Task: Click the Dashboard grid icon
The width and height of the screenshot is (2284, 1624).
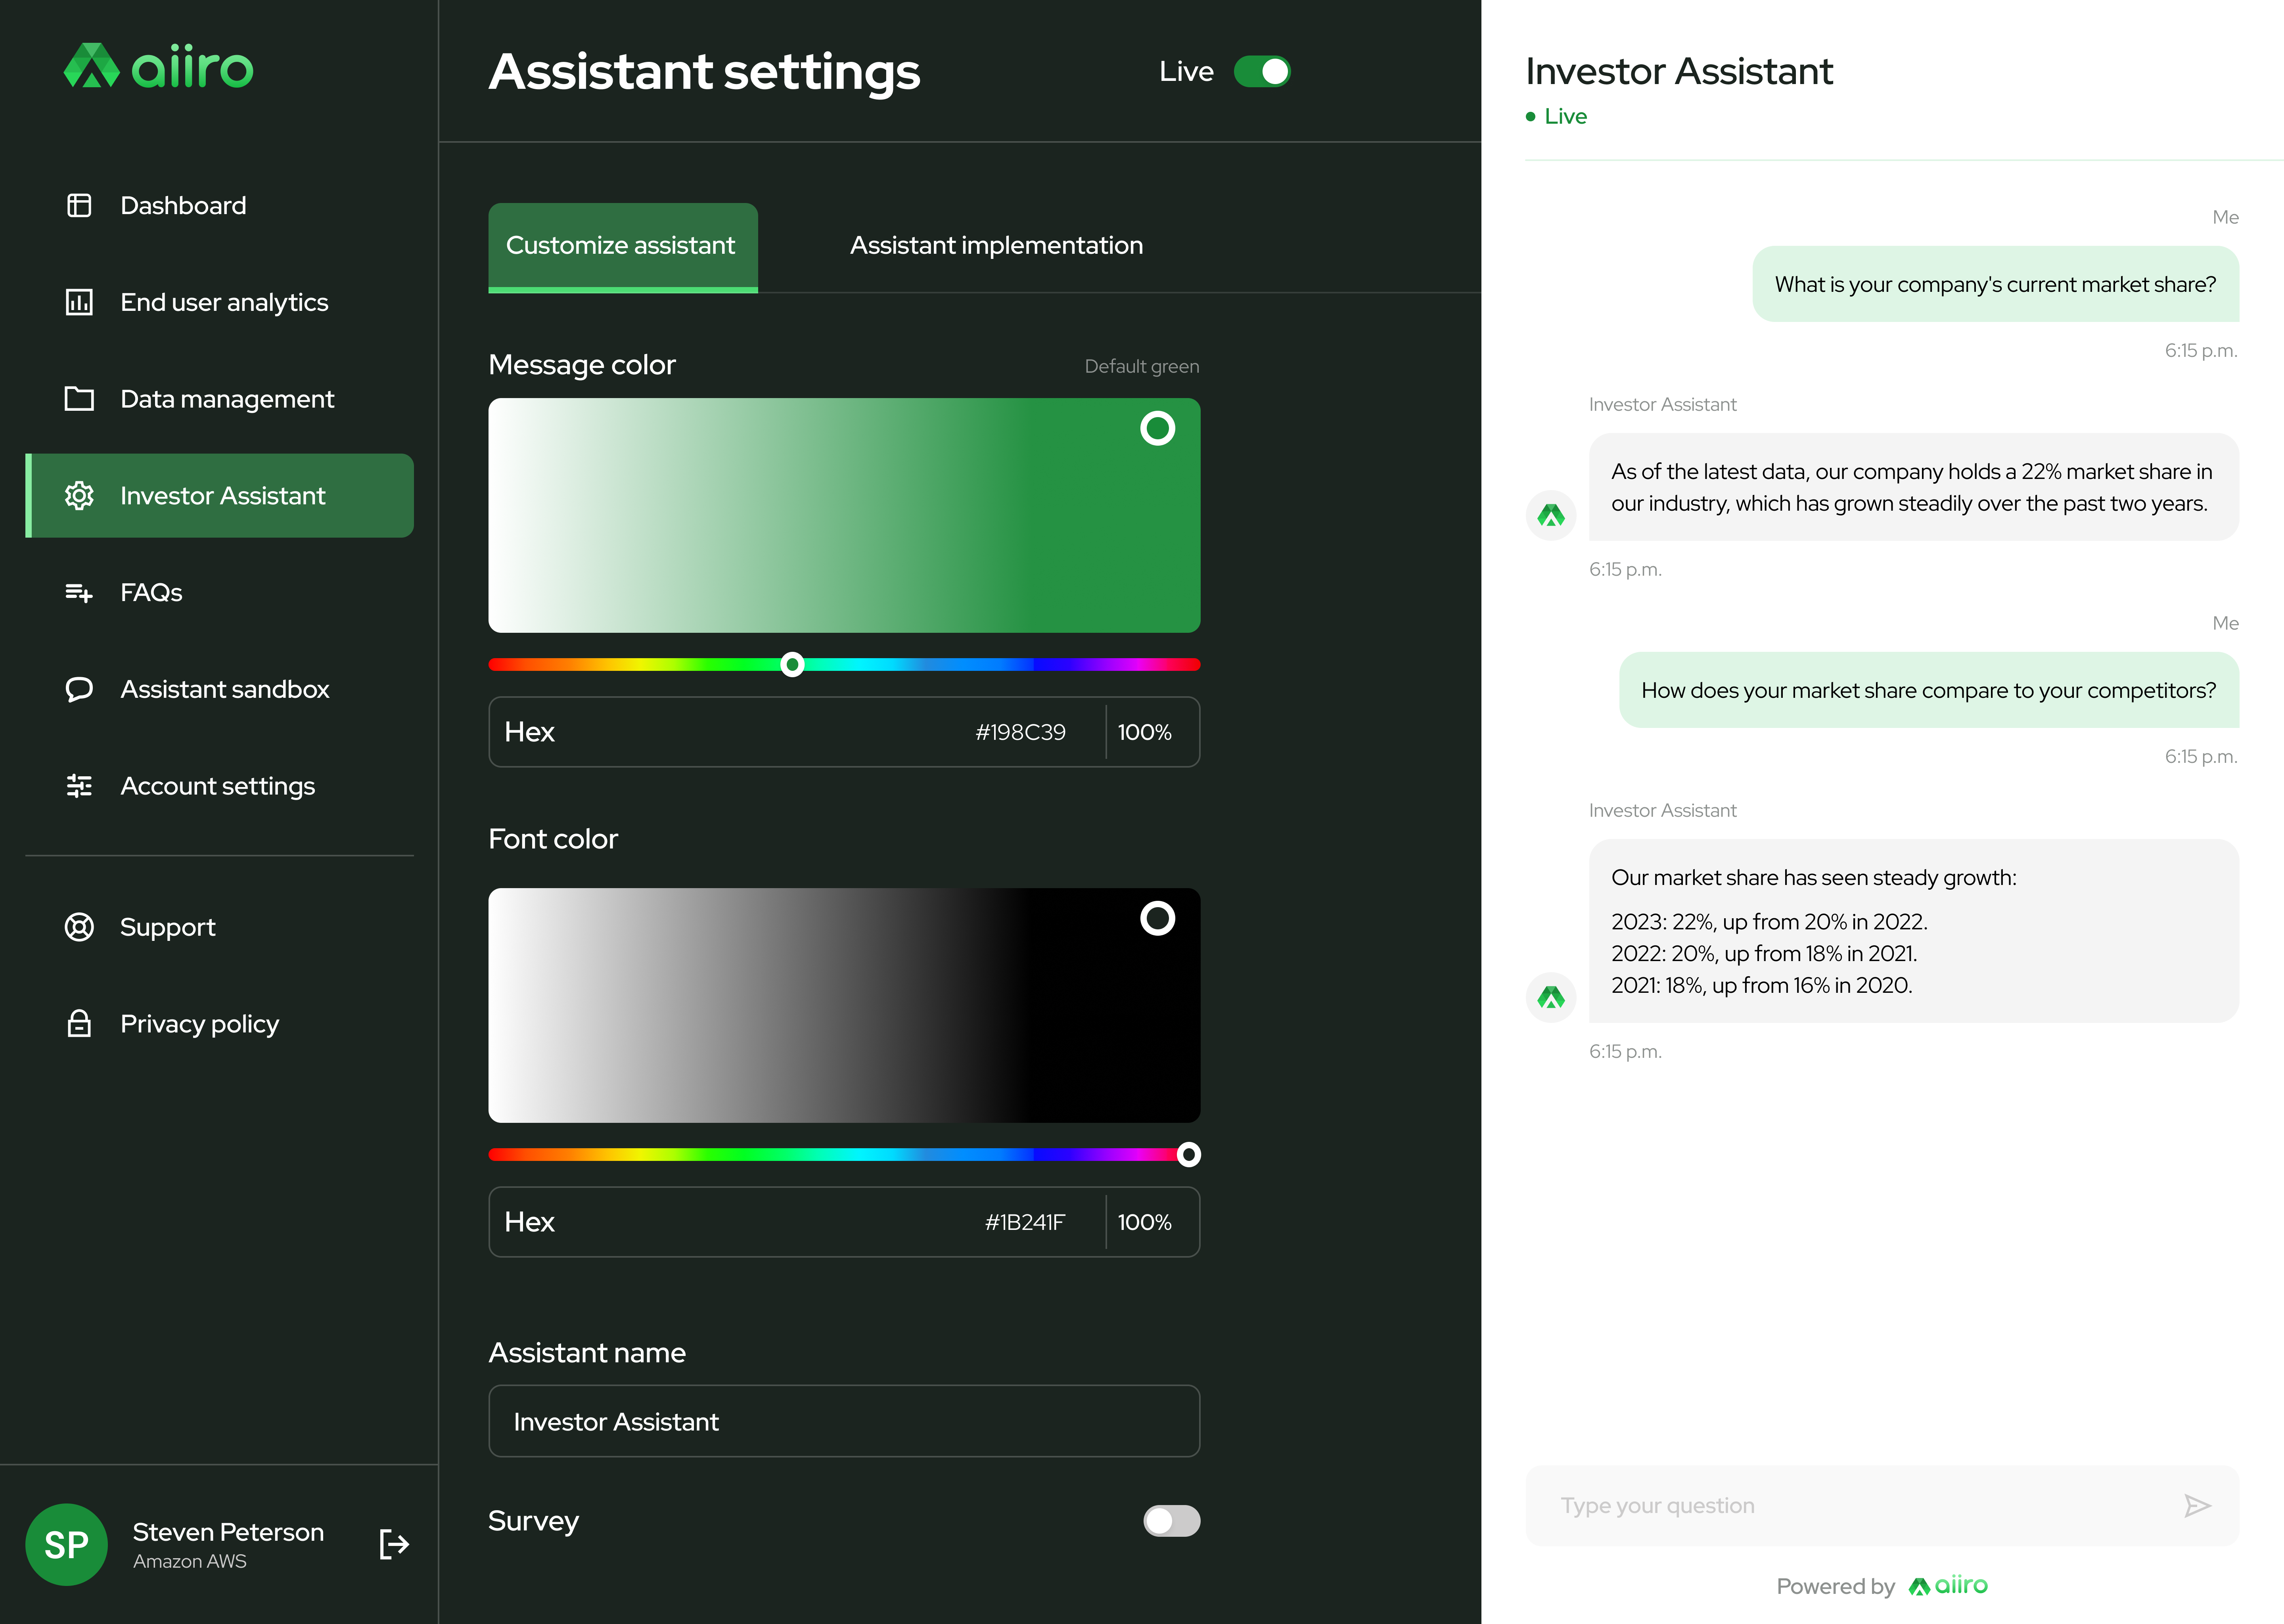Action: pyautogui.click(x=79, y=205)
